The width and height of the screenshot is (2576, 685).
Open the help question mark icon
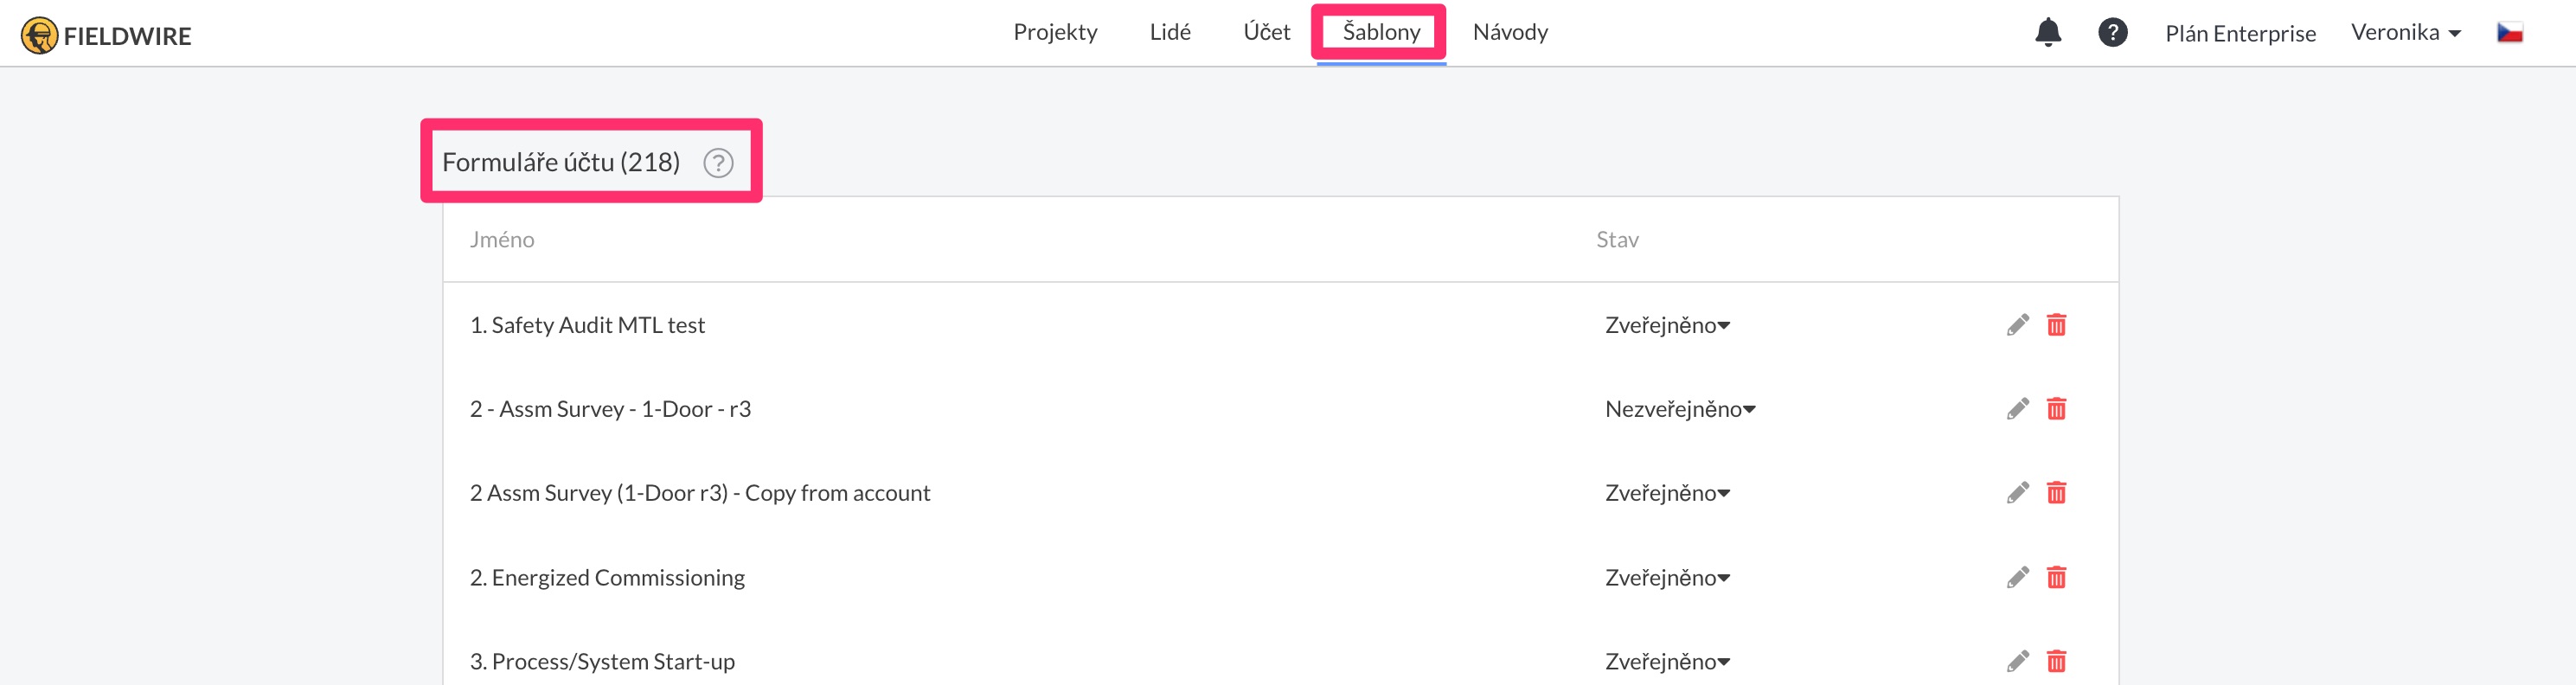[x=2111, y=33]
